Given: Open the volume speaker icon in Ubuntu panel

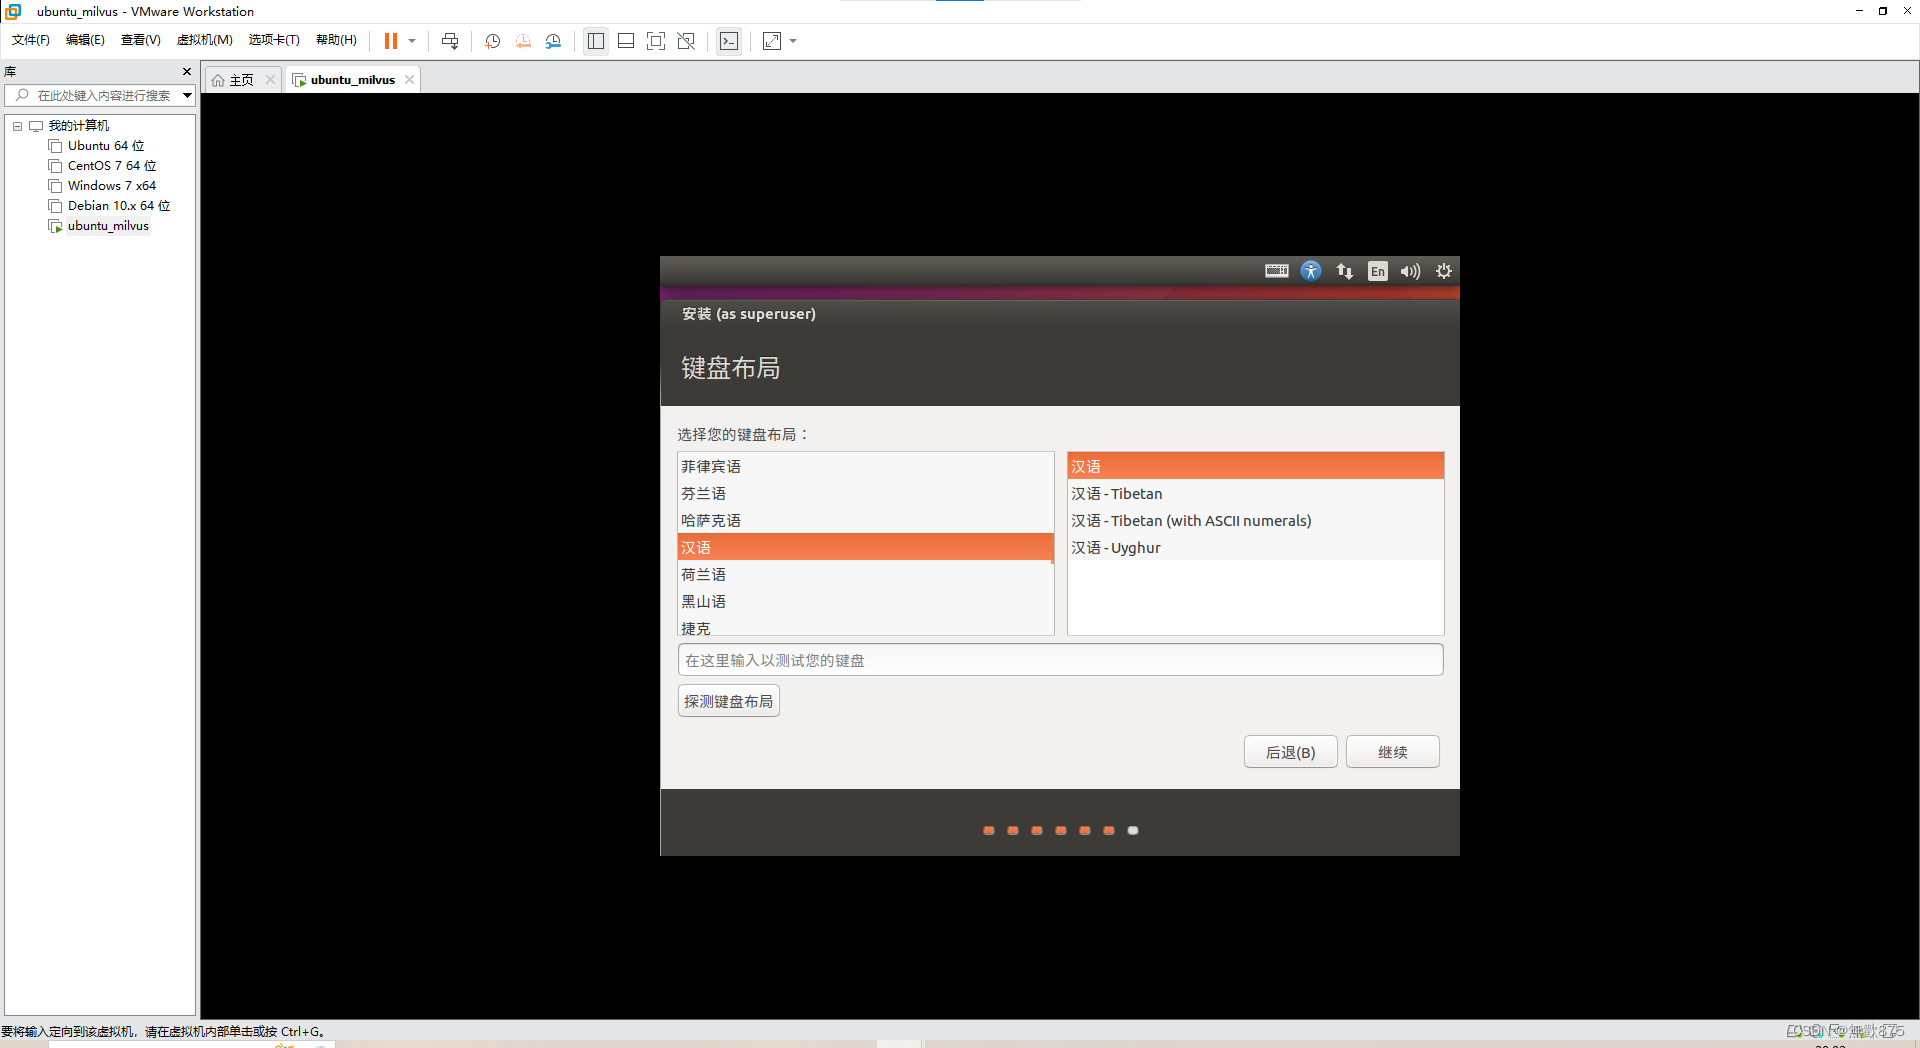Looking at the screenshot, I should [1411, 271].
